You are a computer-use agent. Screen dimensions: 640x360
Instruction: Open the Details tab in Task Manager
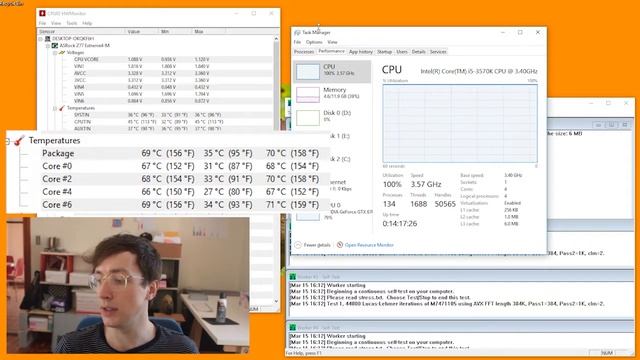coord(418,52)
